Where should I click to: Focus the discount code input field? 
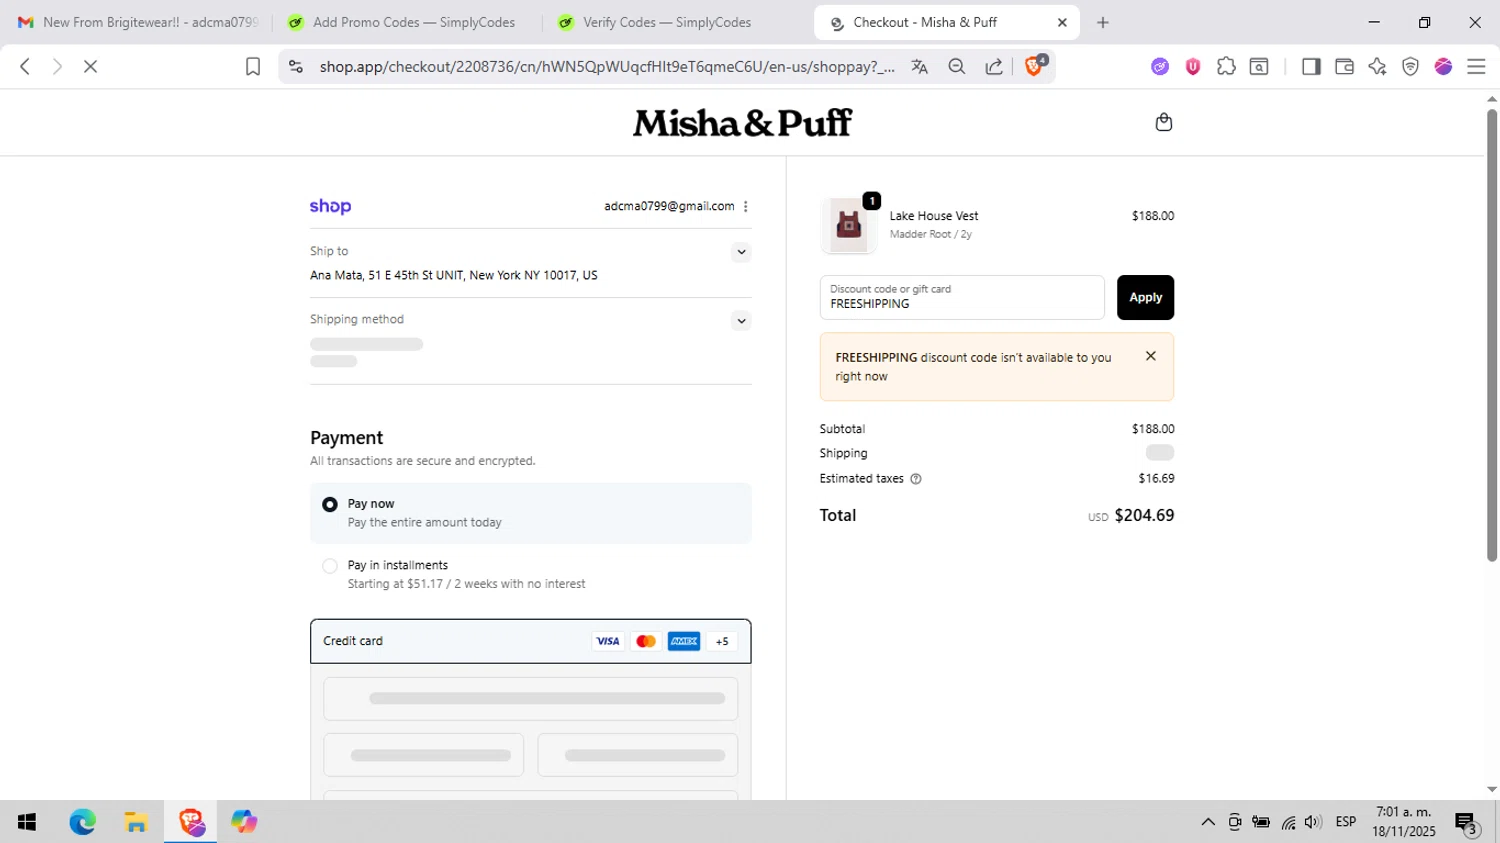click(x=962, y=297)
